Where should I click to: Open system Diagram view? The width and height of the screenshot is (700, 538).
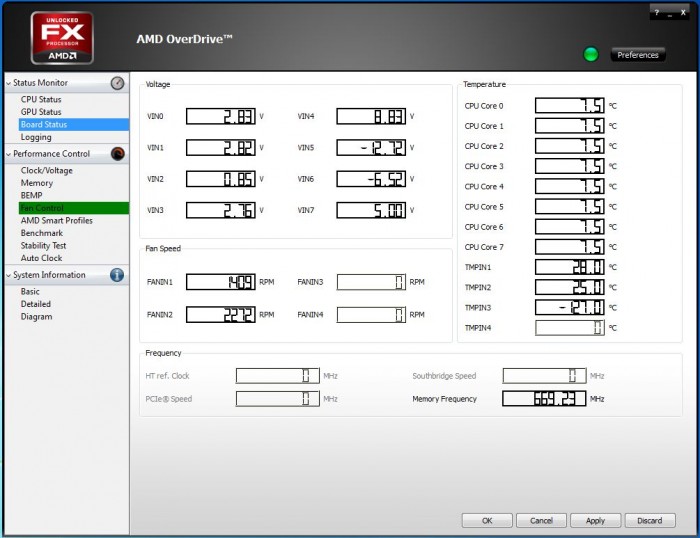36,316
